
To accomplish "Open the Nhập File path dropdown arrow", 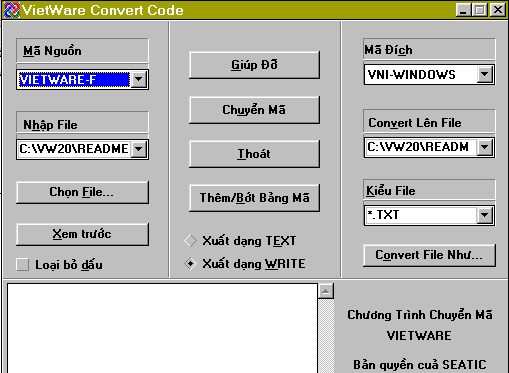I will tap(139, 149).
